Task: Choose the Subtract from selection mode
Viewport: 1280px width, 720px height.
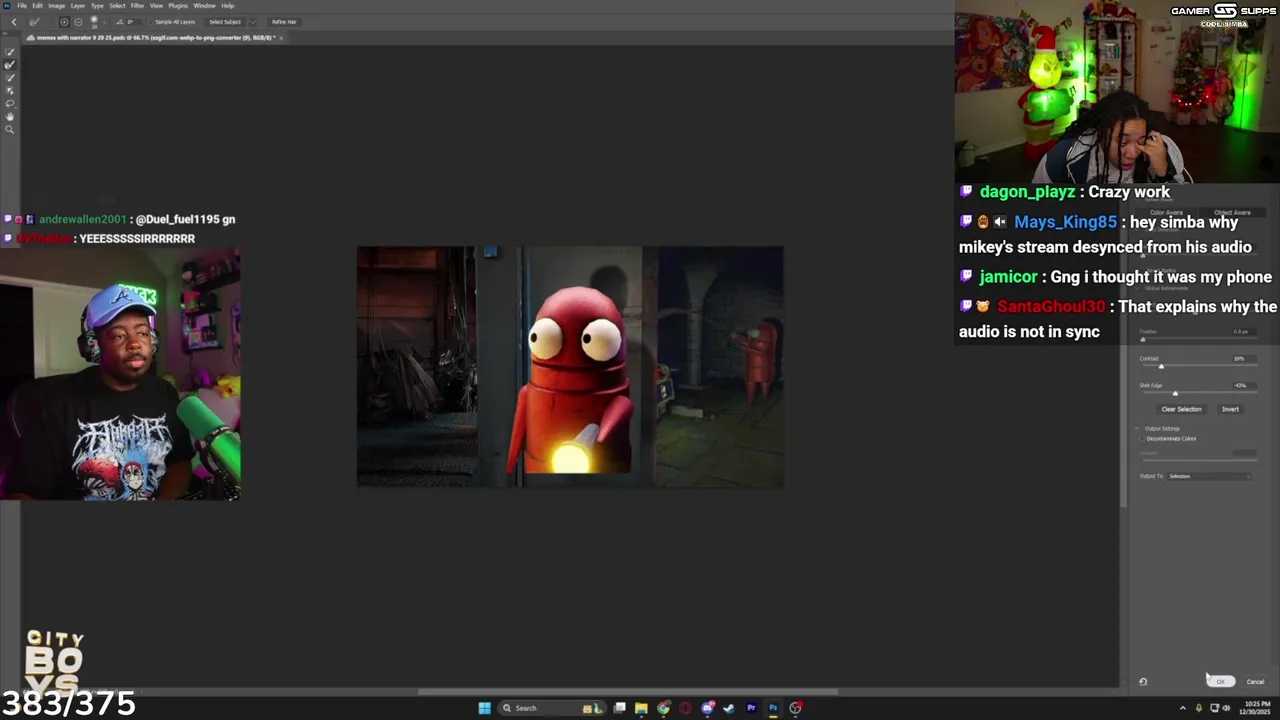Action: click(x=78, y=22)
